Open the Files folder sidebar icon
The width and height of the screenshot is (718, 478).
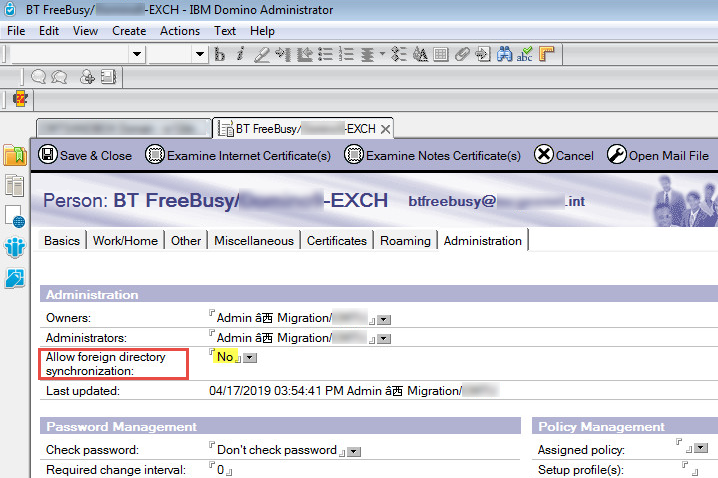[15, 155]
